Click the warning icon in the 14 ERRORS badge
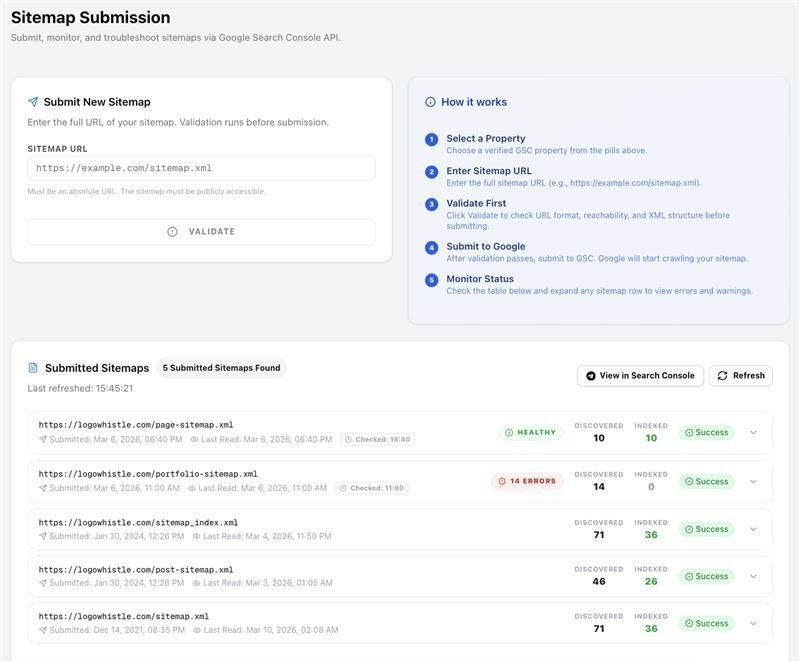Screen dimensions: 800x662 pyautogui.click(x=503, y=479)
